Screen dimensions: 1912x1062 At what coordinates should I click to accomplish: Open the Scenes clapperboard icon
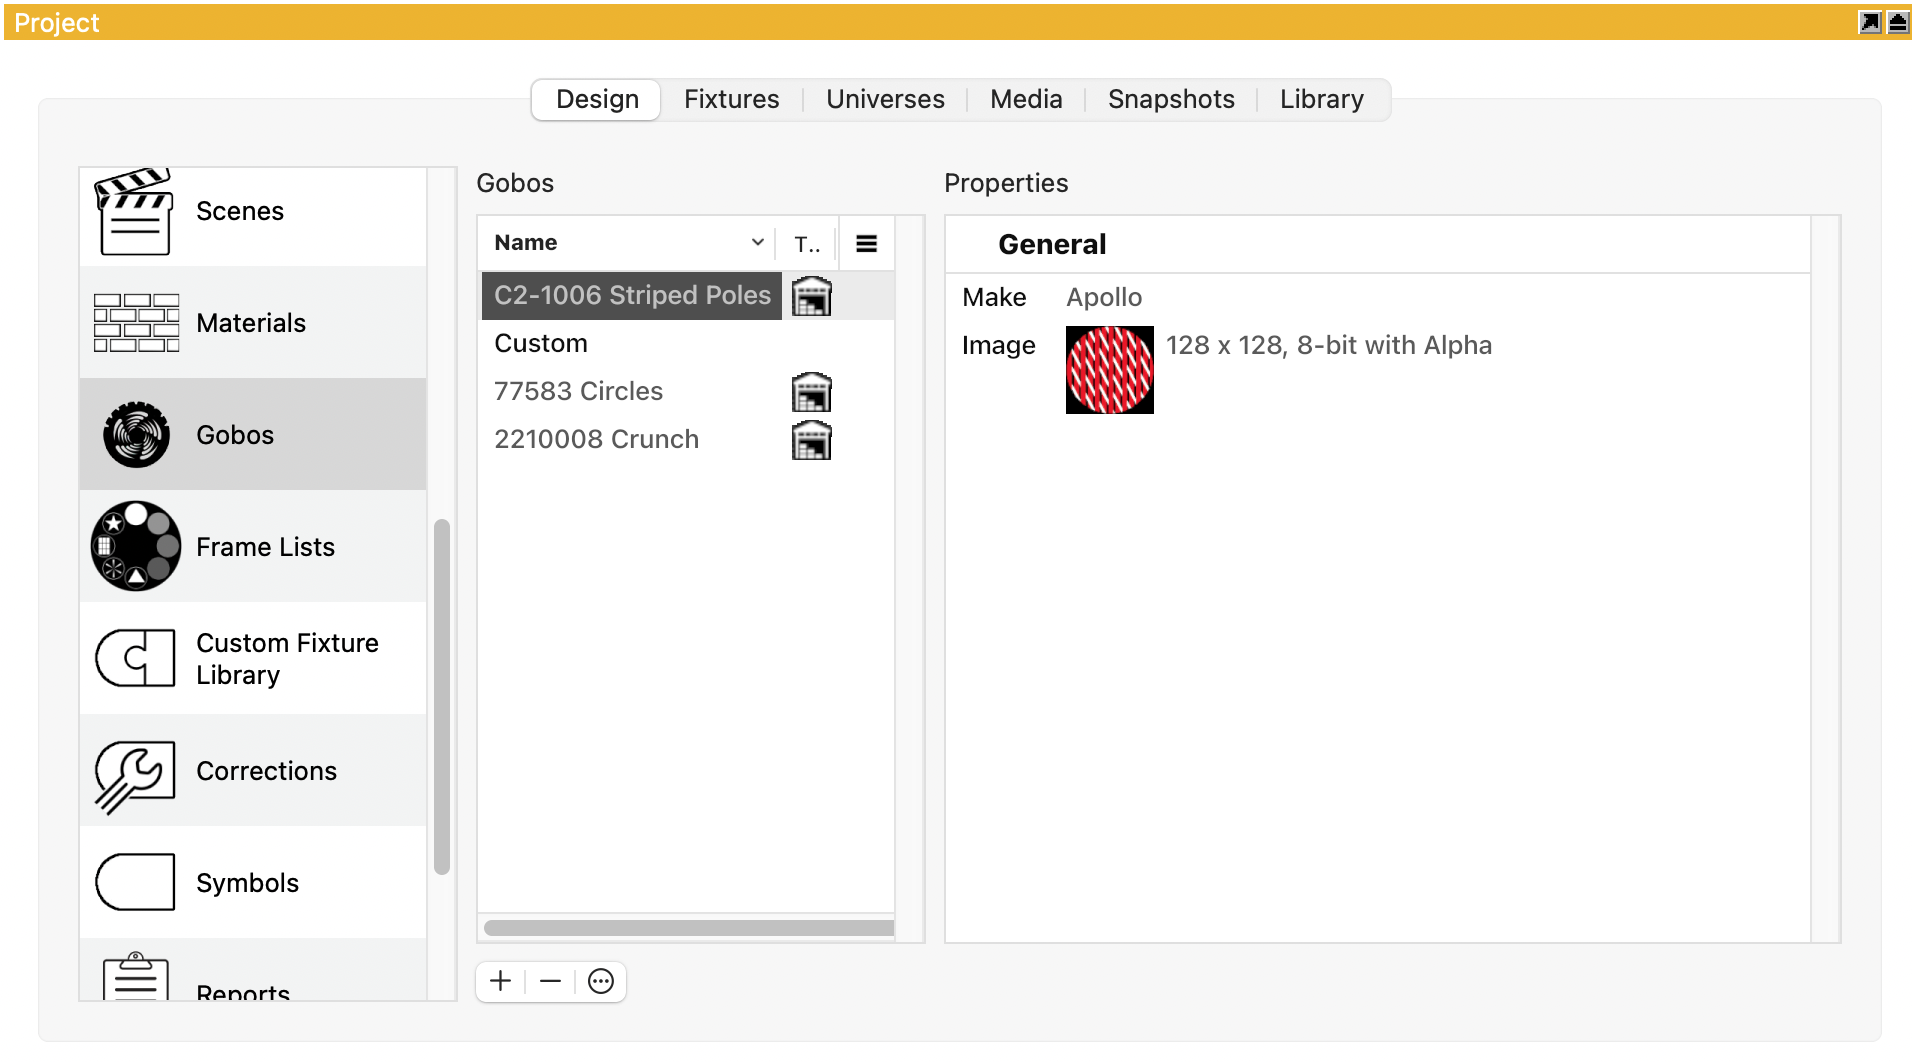coord(134,212)
